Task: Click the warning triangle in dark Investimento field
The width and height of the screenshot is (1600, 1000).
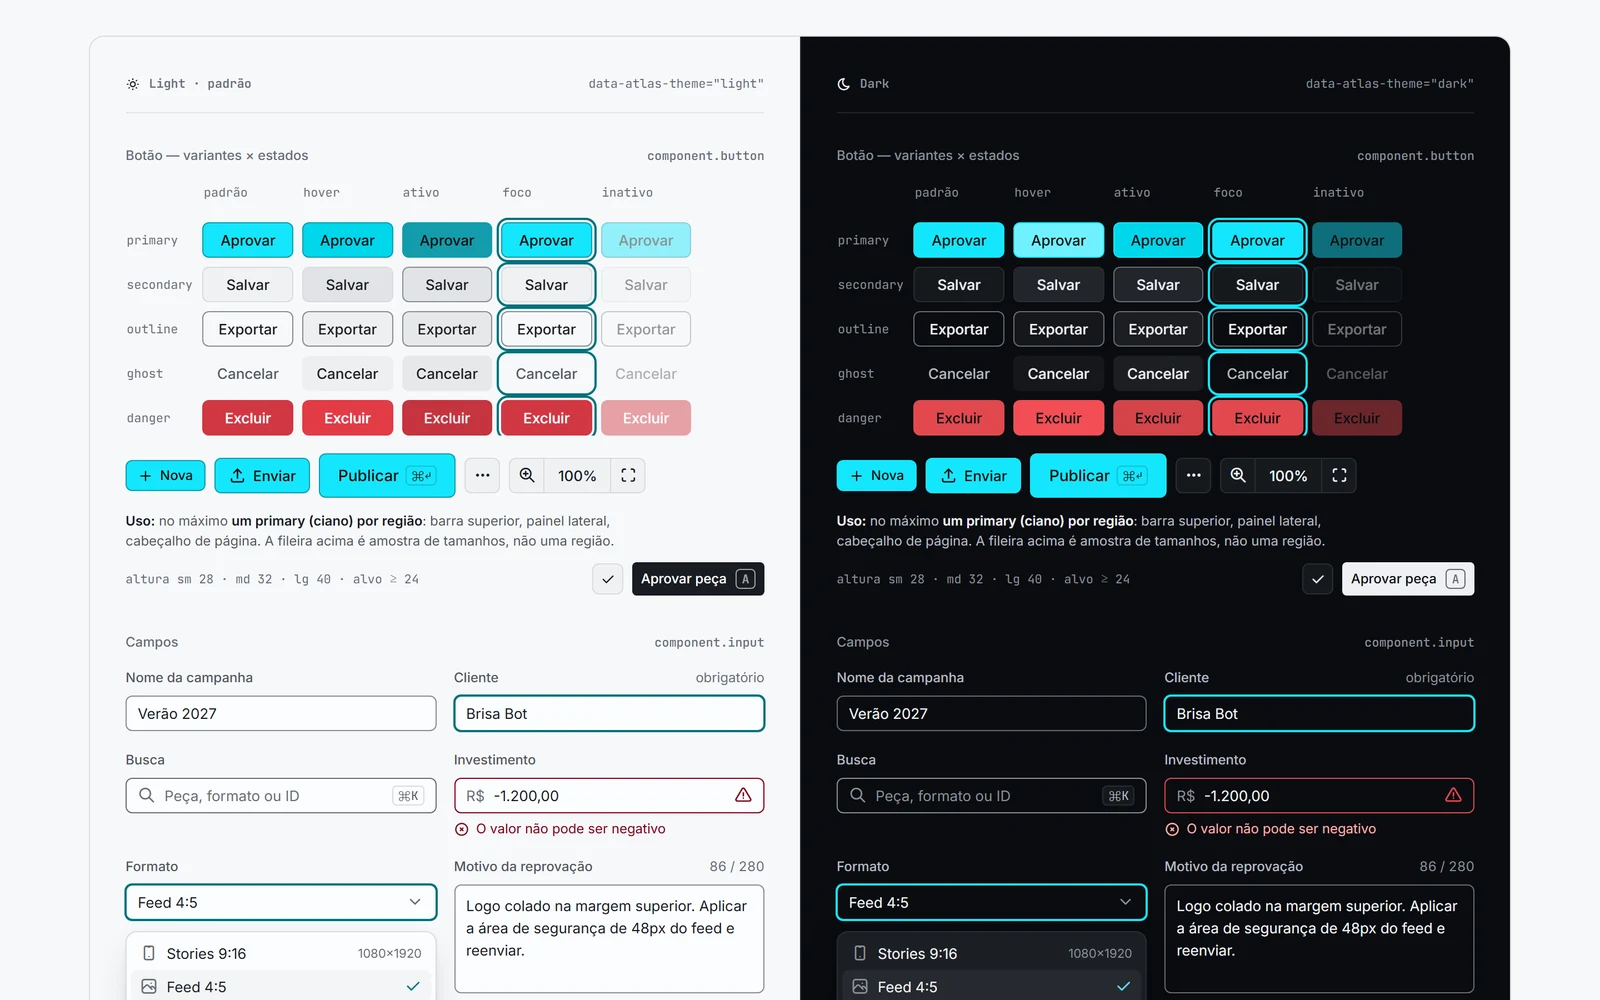Action: tap(1453, 795)
